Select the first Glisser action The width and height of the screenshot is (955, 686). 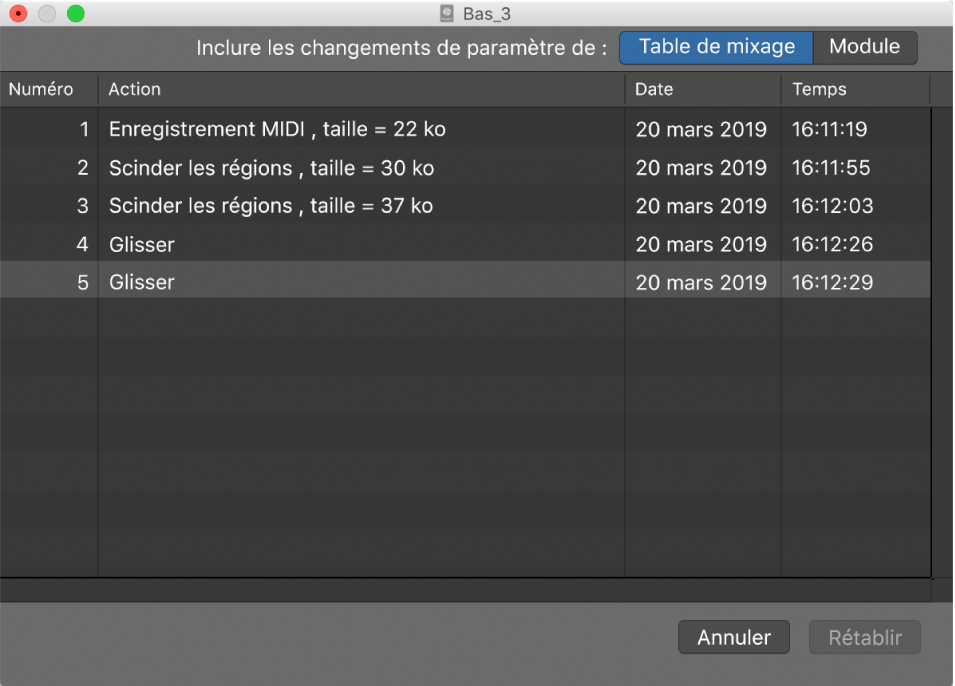tap(300, 244)
